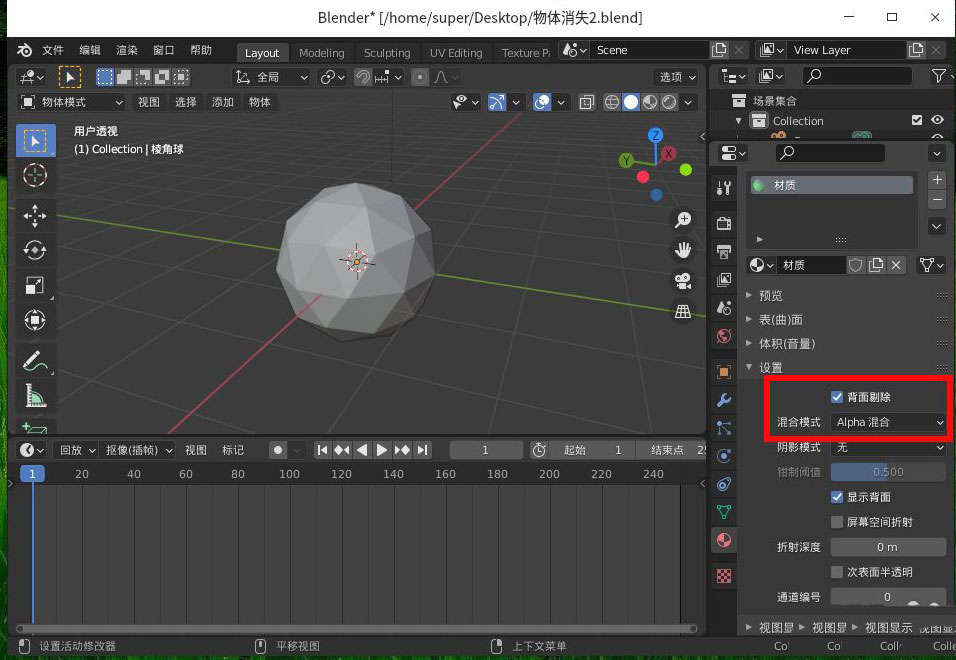Select the Box Select tool in the toolbar
Screen dimensions: 956x660
(x=35, y=141)
